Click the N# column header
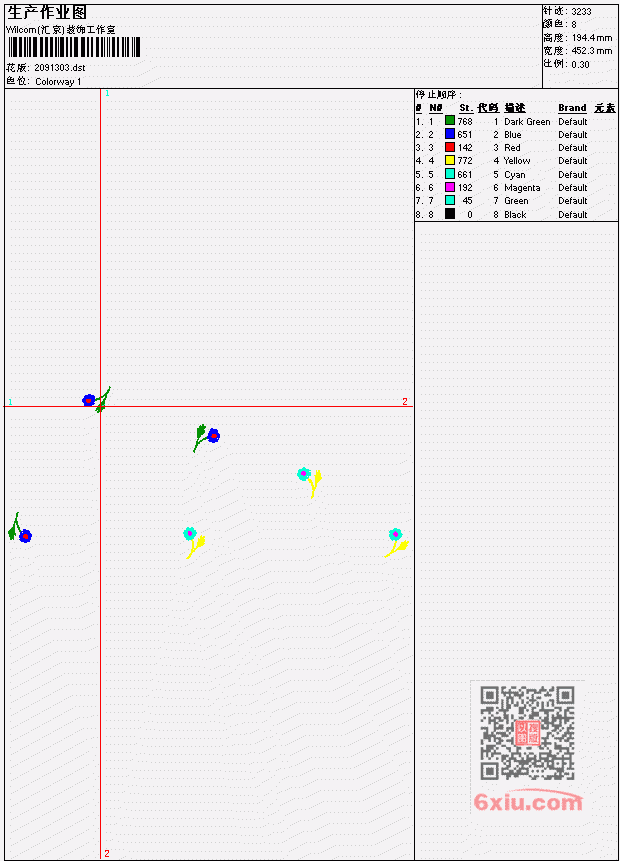This screenshot has width=620, height=861. (435, 108)
